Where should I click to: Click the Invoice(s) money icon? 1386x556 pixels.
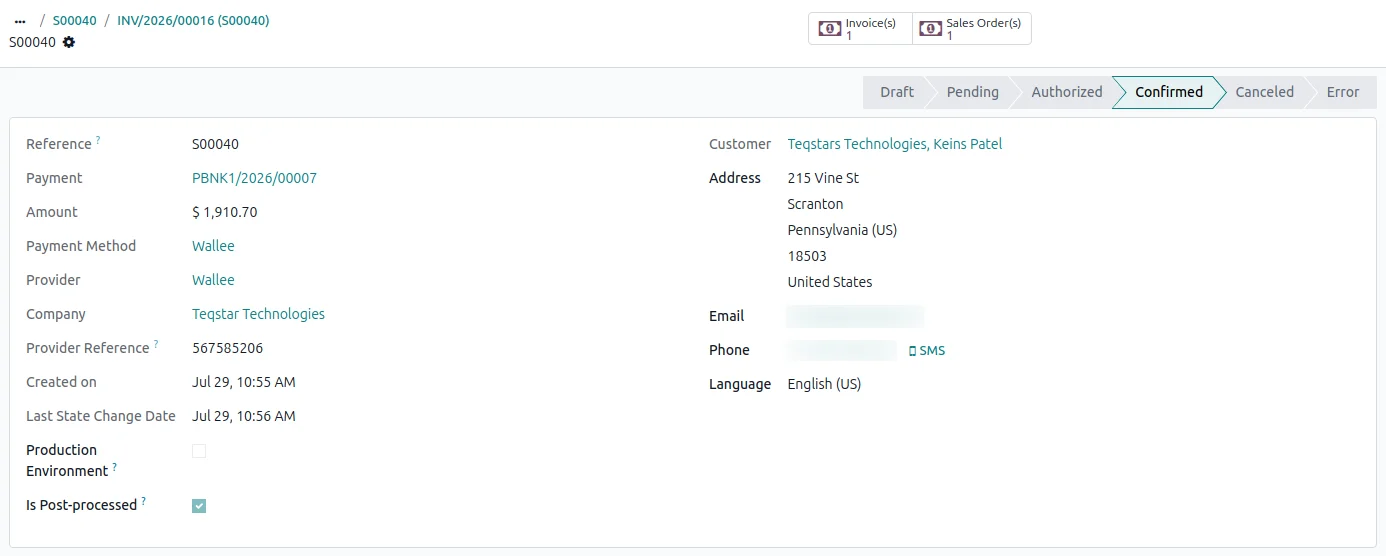point(830,29)
